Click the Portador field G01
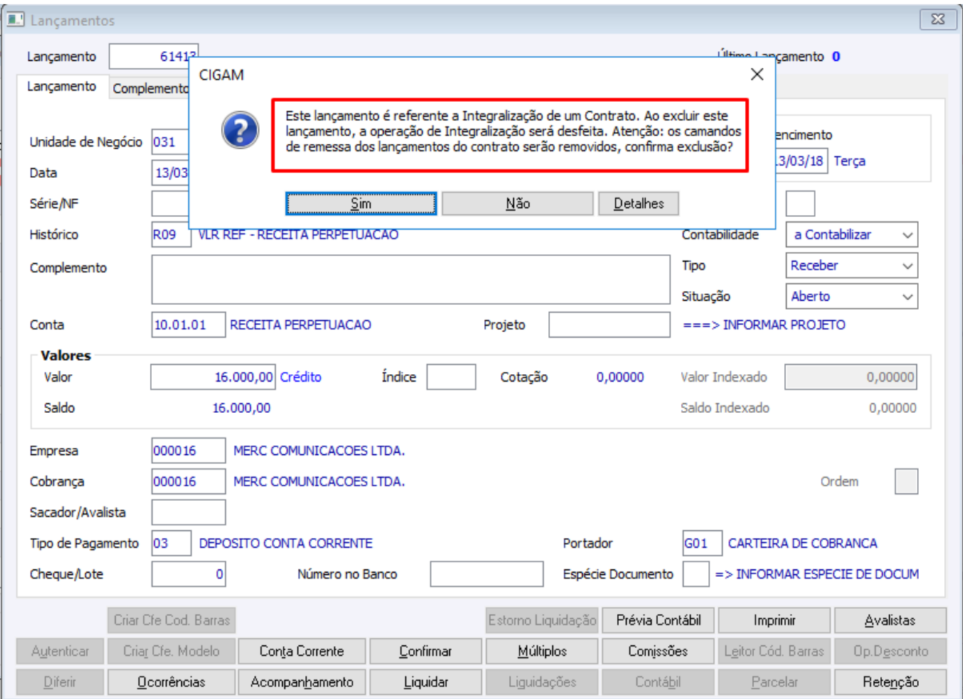Viewport: 963px width, 699px height. [x=702, y=544]
